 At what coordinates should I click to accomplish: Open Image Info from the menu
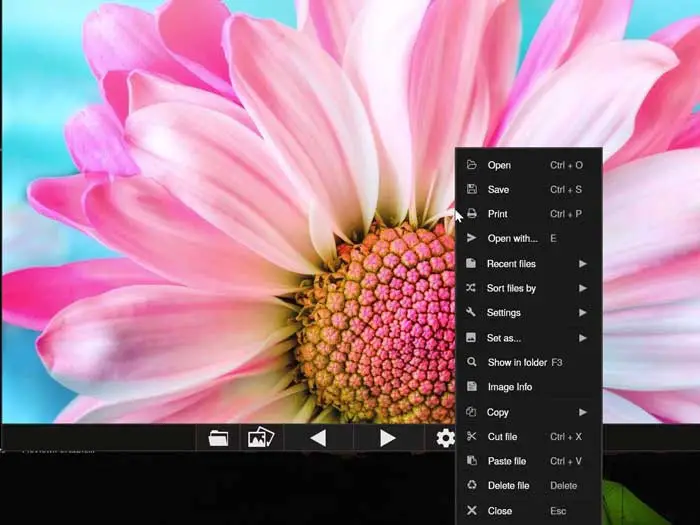529,387
